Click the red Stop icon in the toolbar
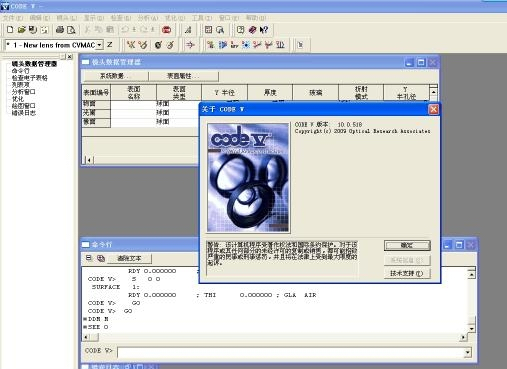 [x=167, y=30]
